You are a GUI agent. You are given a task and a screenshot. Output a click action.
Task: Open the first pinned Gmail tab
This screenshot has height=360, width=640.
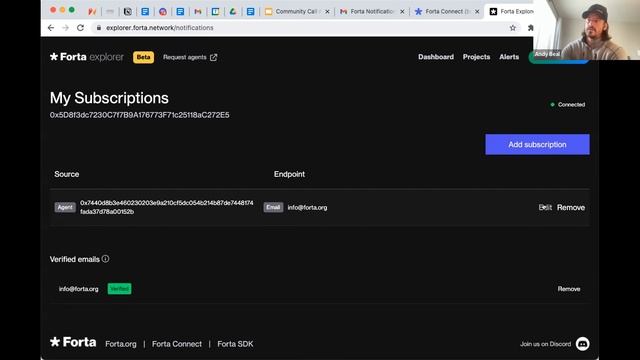point(198,11)
